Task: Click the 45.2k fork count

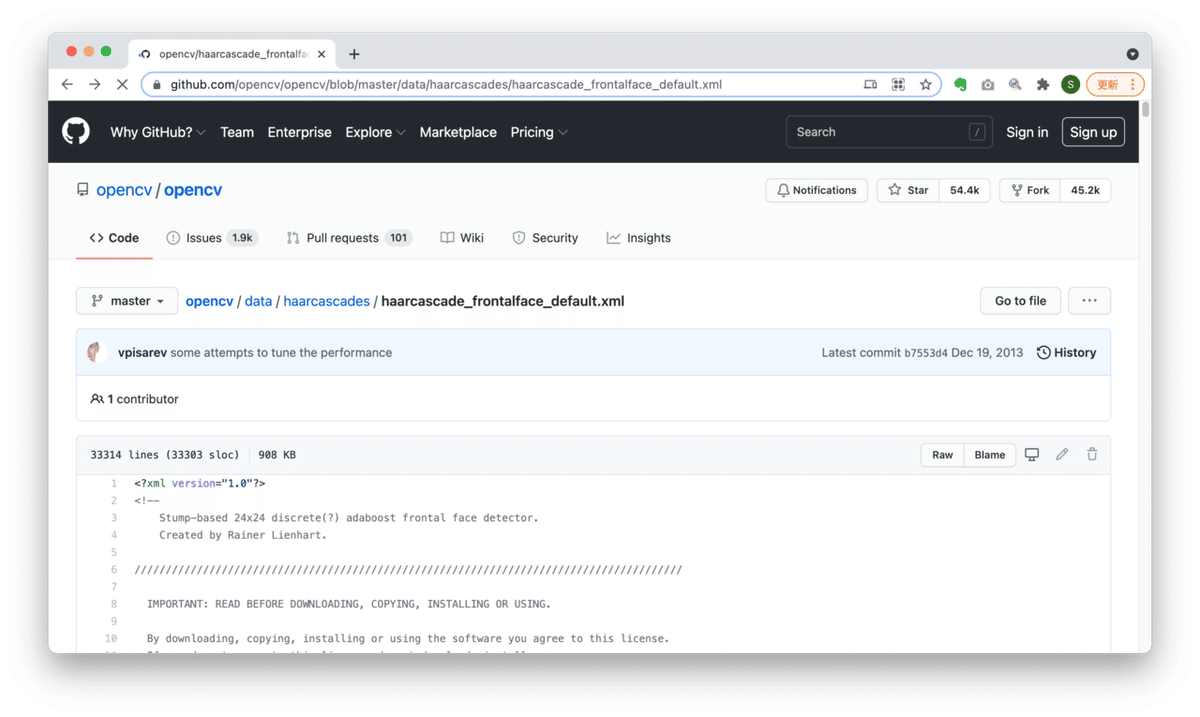Action: [x=1085, y=190]
